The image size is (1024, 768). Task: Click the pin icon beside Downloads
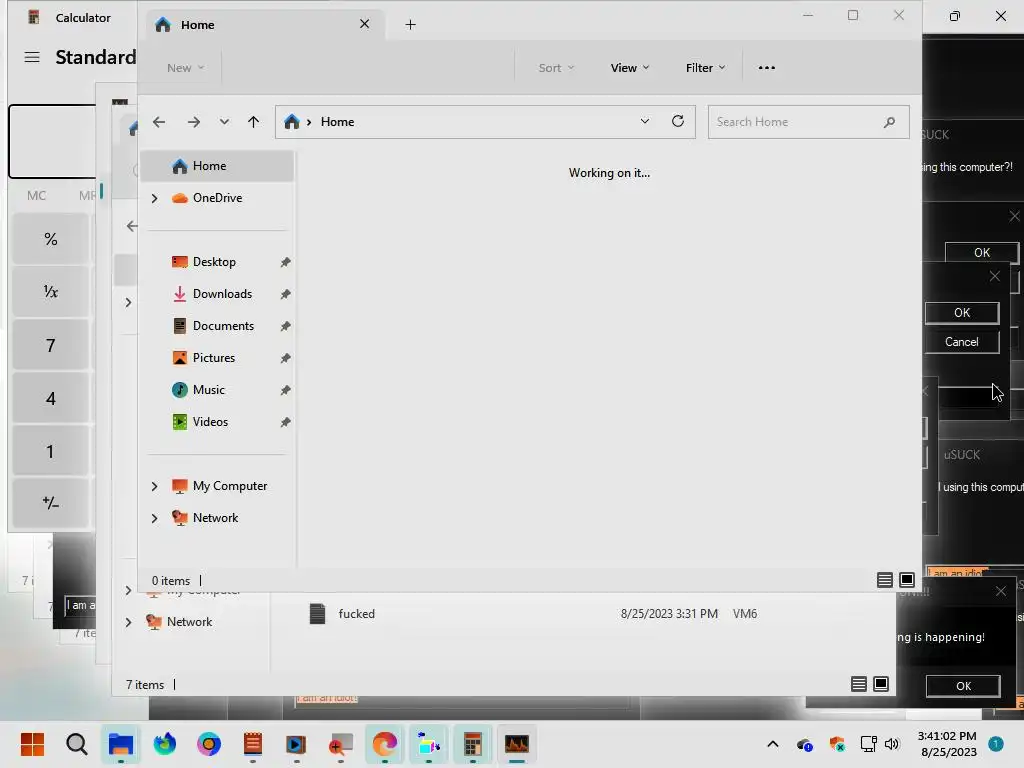tap(285, 294)
